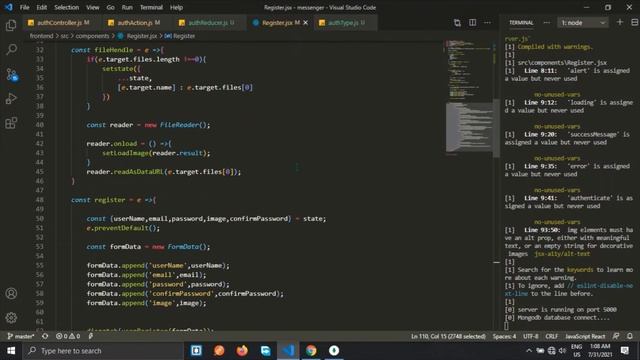Change indentation via 'Spaces: 4'
This screenshot has width=640, height=360.
coord(504,336)
